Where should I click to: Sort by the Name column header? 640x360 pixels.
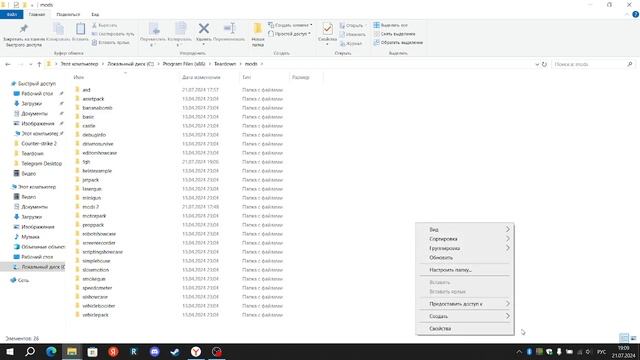click(79, 77)
